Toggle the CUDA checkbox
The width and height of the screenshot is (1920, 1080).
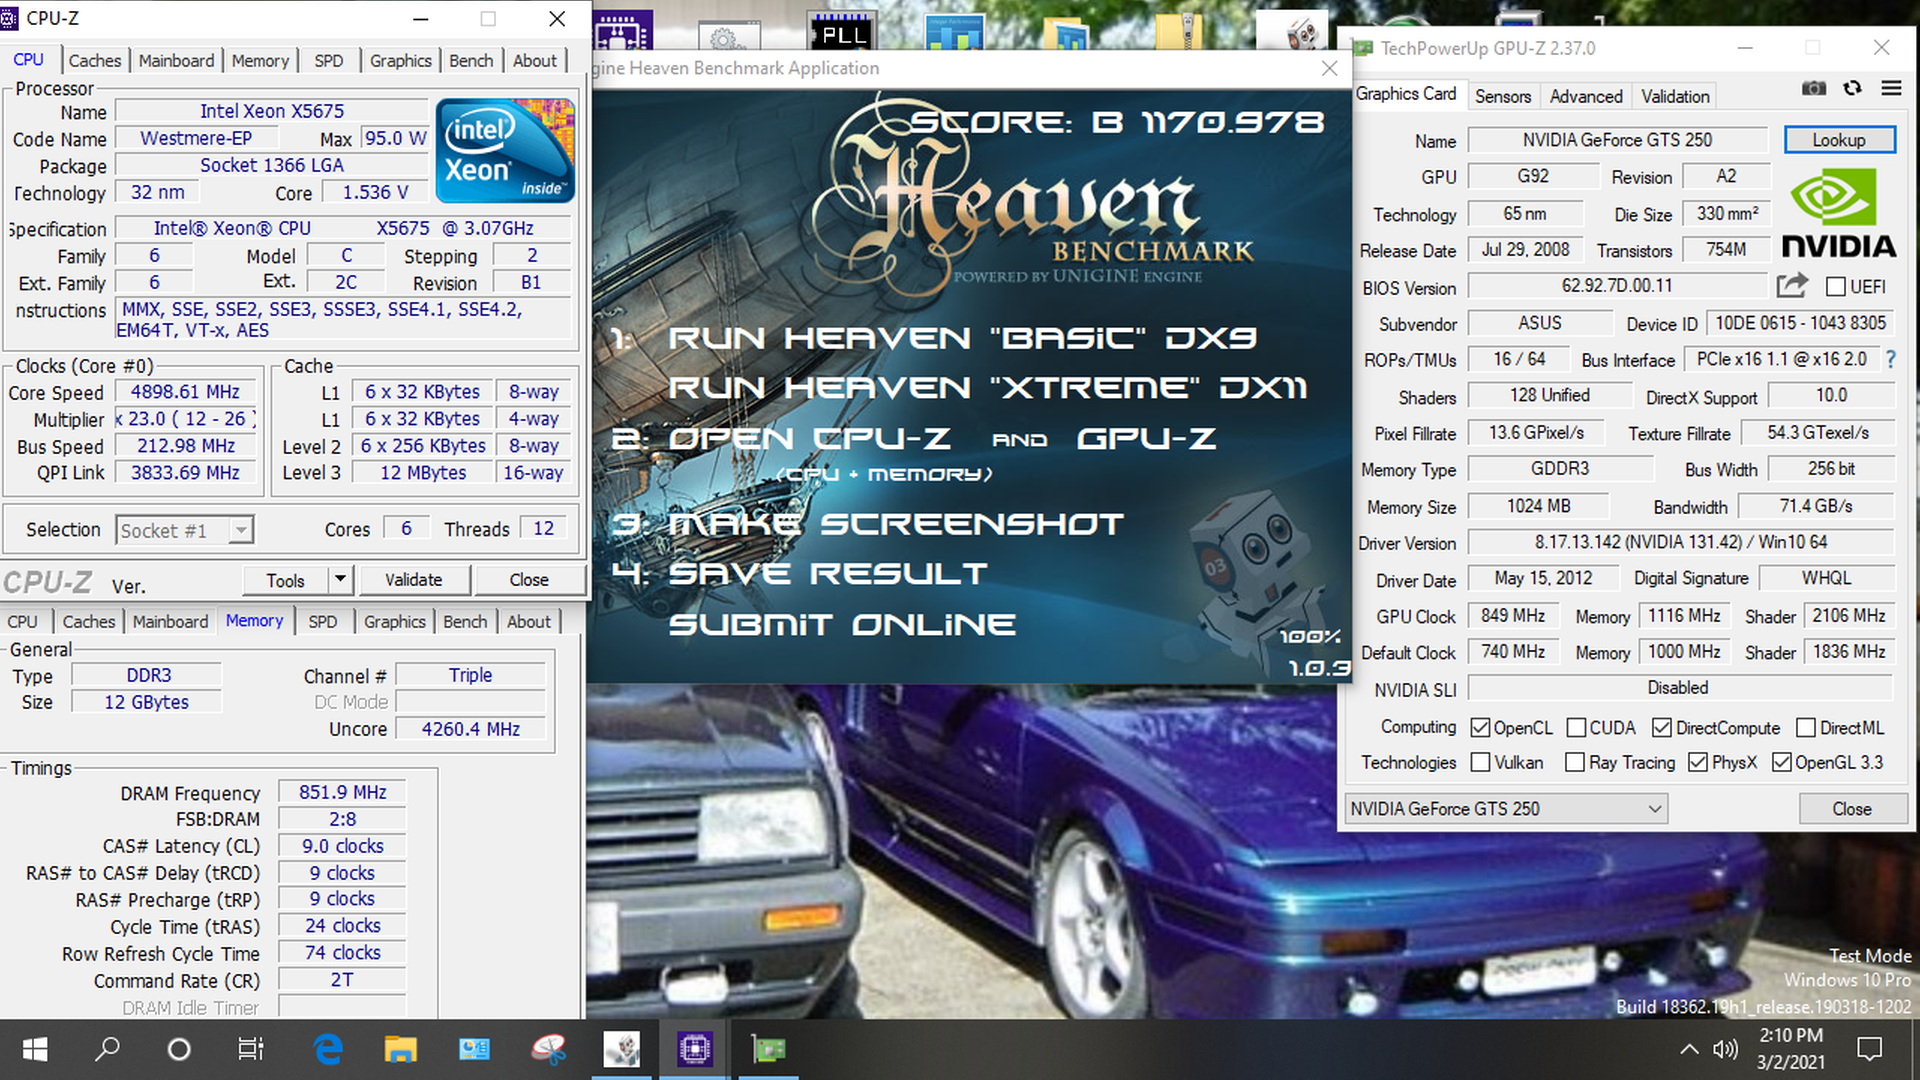pos(1577,728)
